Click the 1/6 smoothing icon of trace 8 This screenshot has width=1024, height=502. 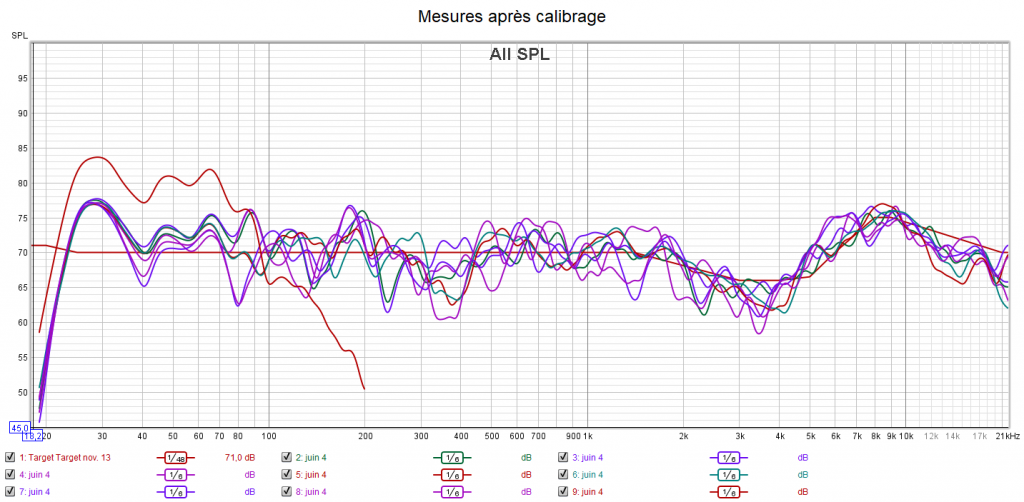pos(452,492)
